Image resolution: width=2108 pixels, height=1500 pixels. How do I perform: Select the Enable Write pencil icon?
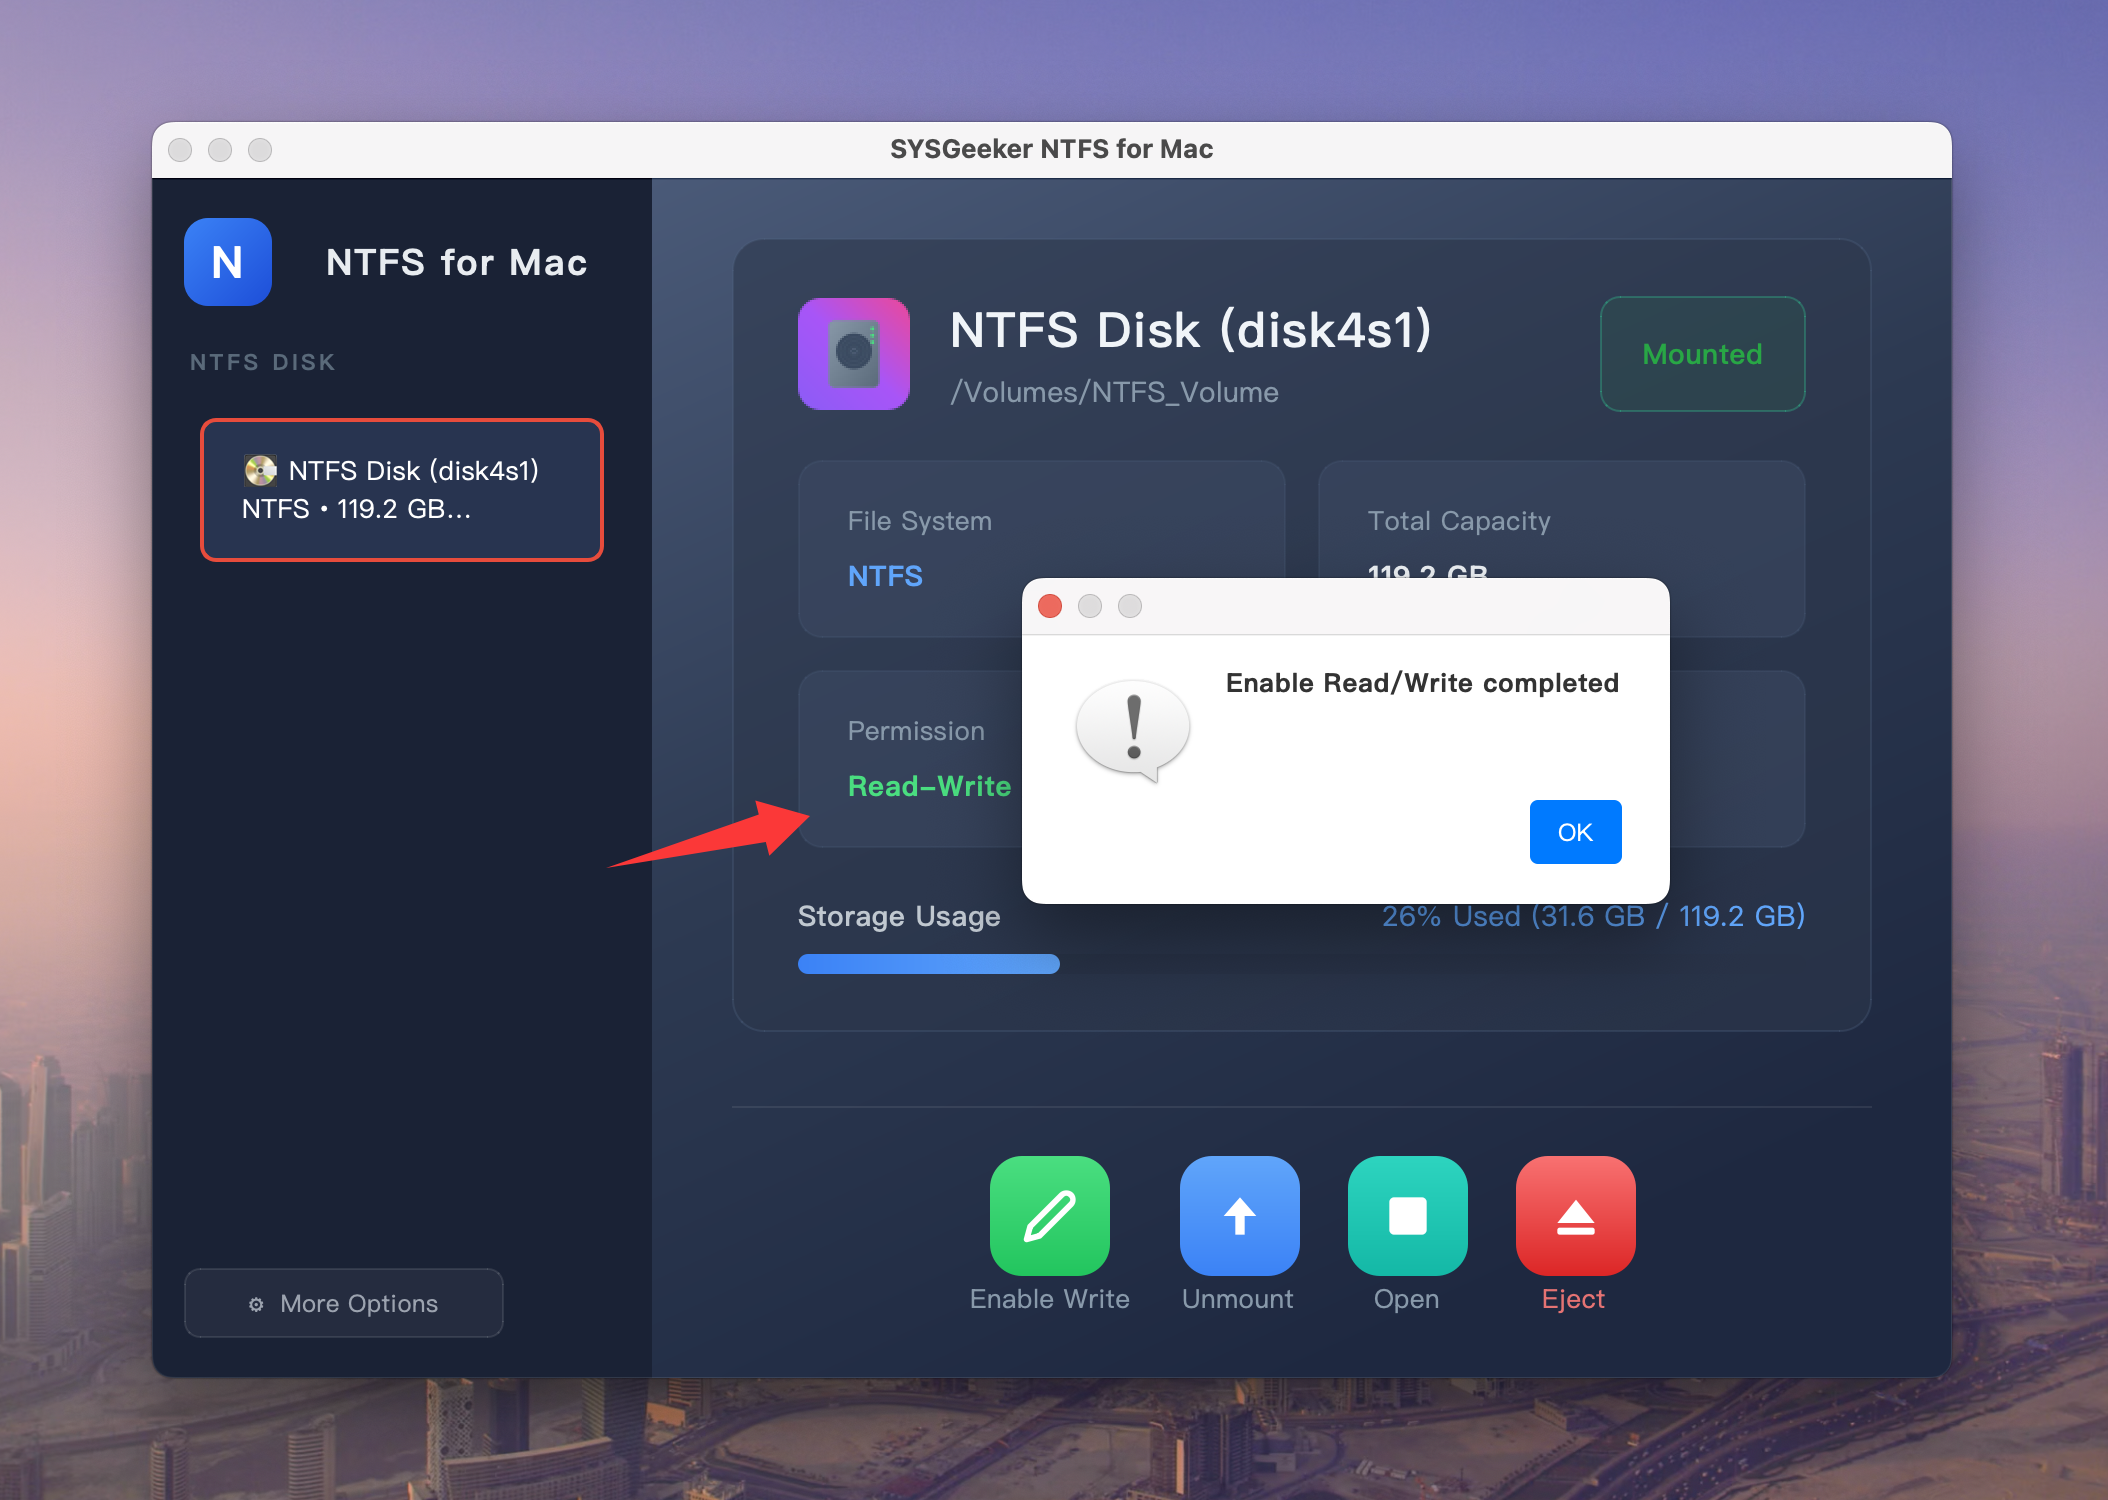pyautogui.click(x=1049, y=1216)
